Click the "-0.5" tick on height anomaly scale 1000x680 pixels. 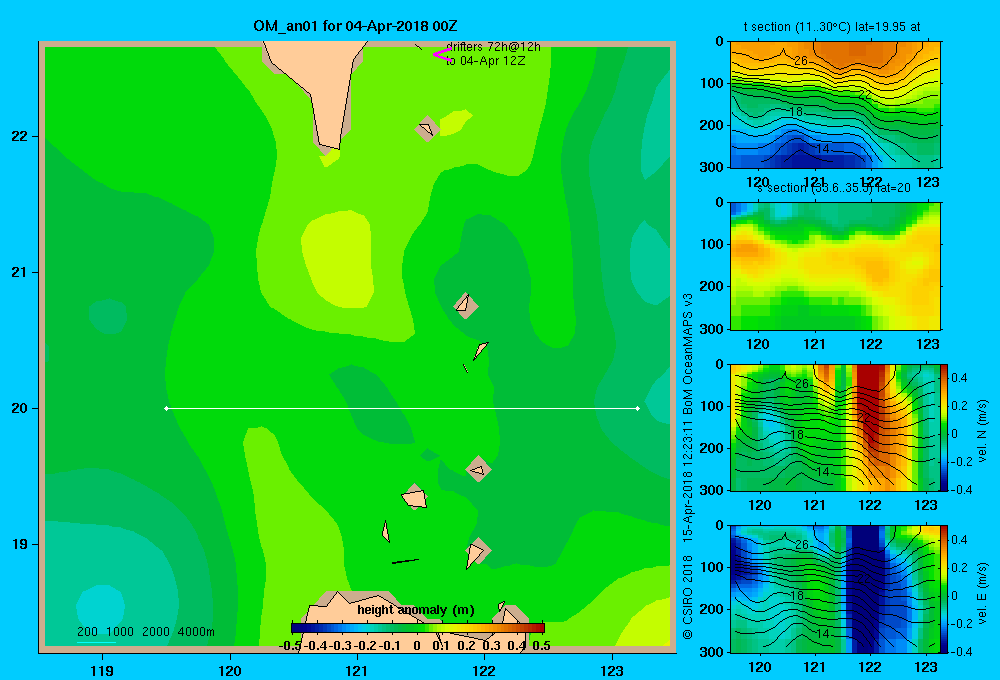click(x=290, y=646)
